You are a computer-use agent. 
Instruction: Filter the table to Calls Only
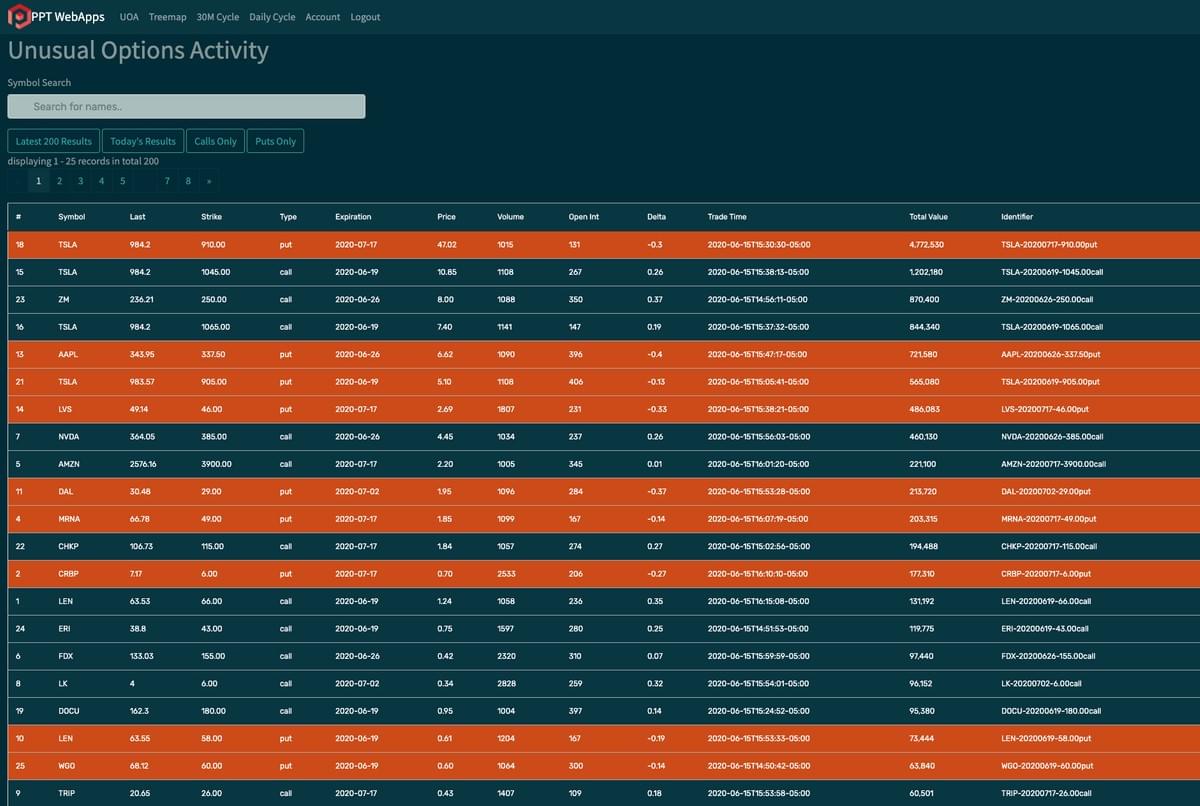click(x=216, y=141)
